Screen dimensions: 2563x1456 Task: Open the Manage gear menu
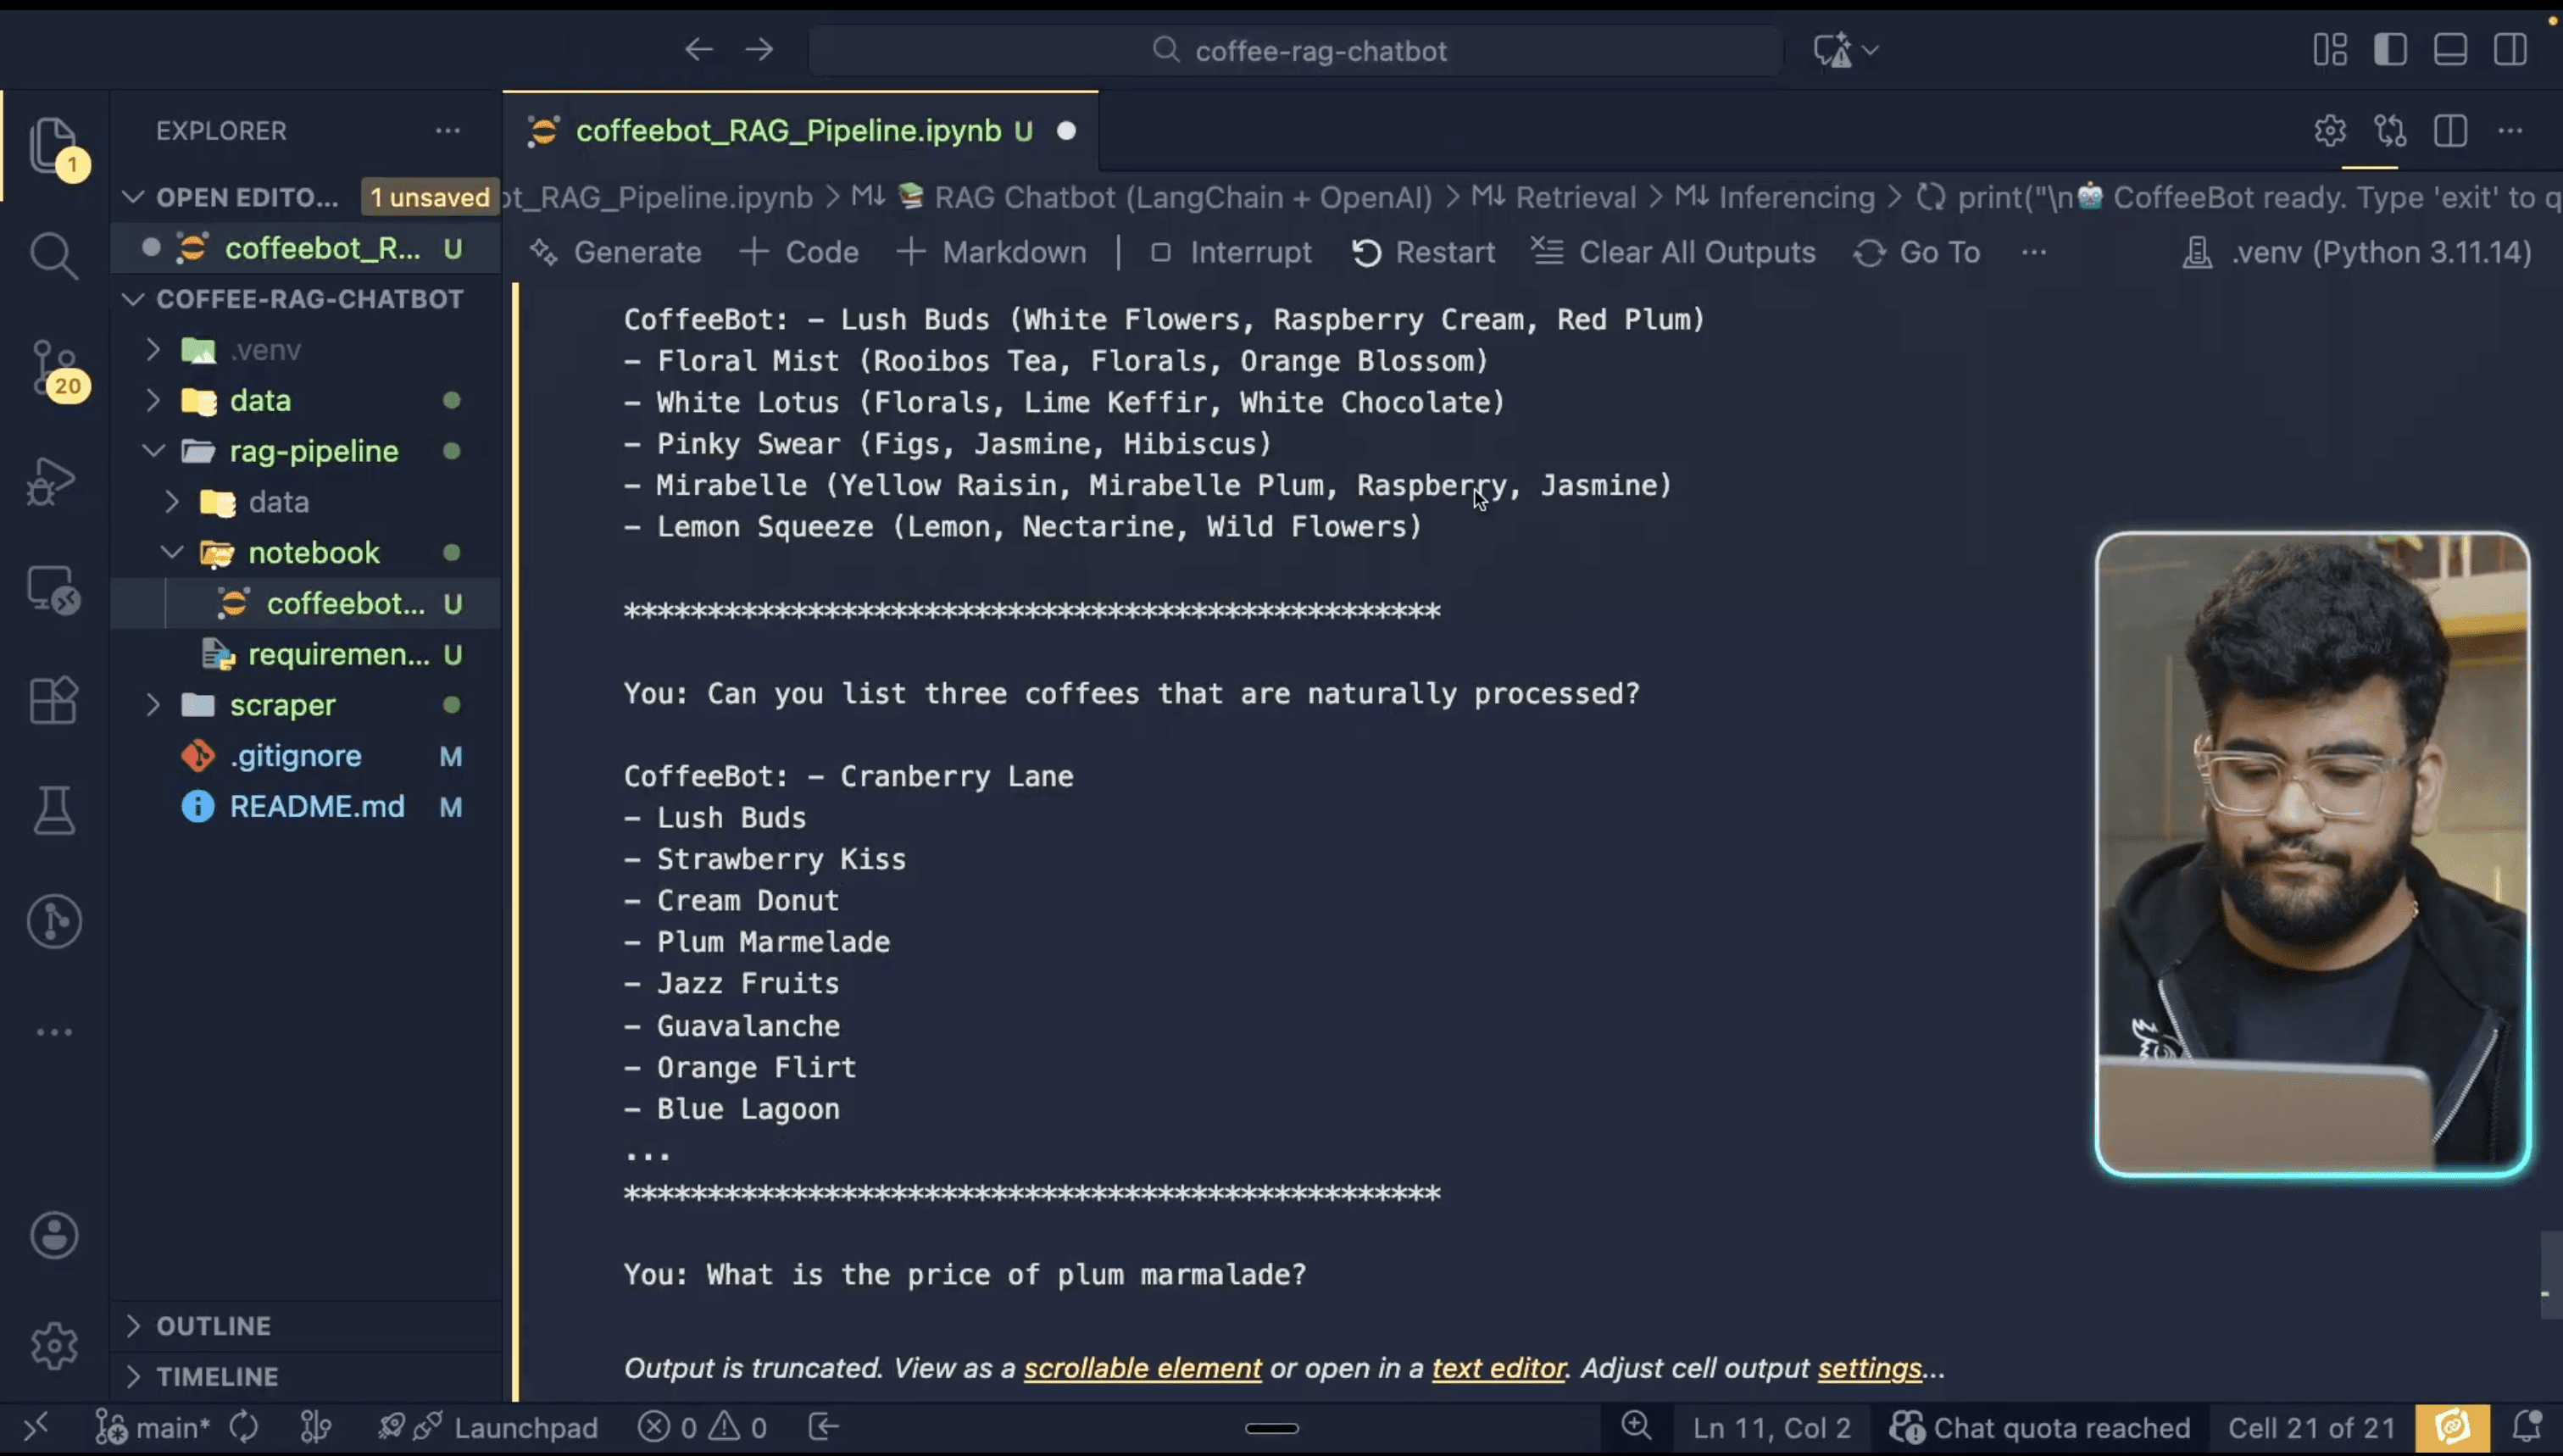point(53,1346)
